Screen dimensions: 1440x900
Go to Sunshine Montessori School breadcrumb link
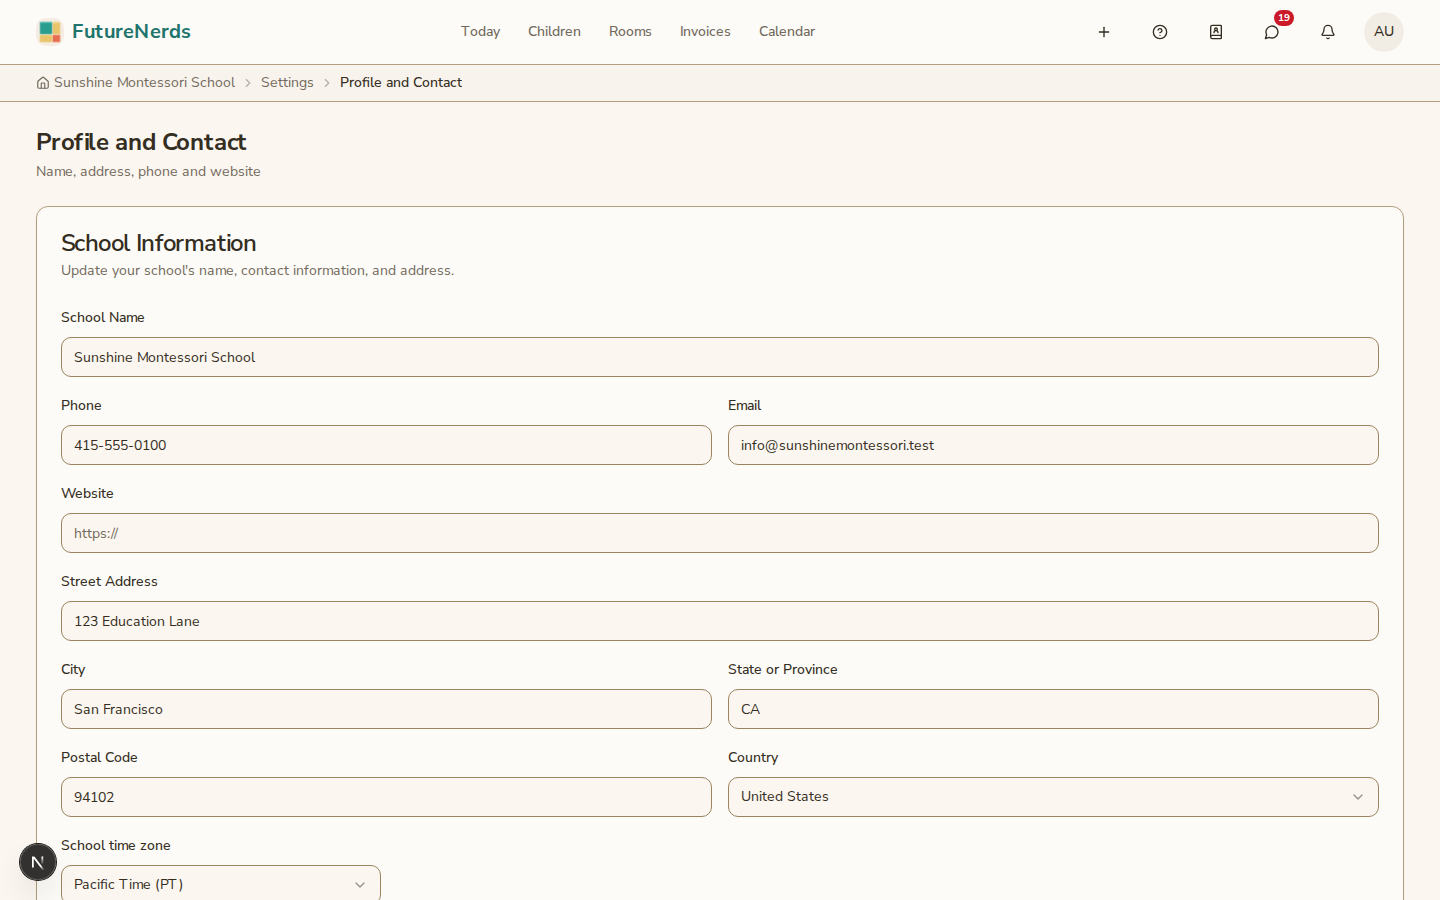click(144, 83)
